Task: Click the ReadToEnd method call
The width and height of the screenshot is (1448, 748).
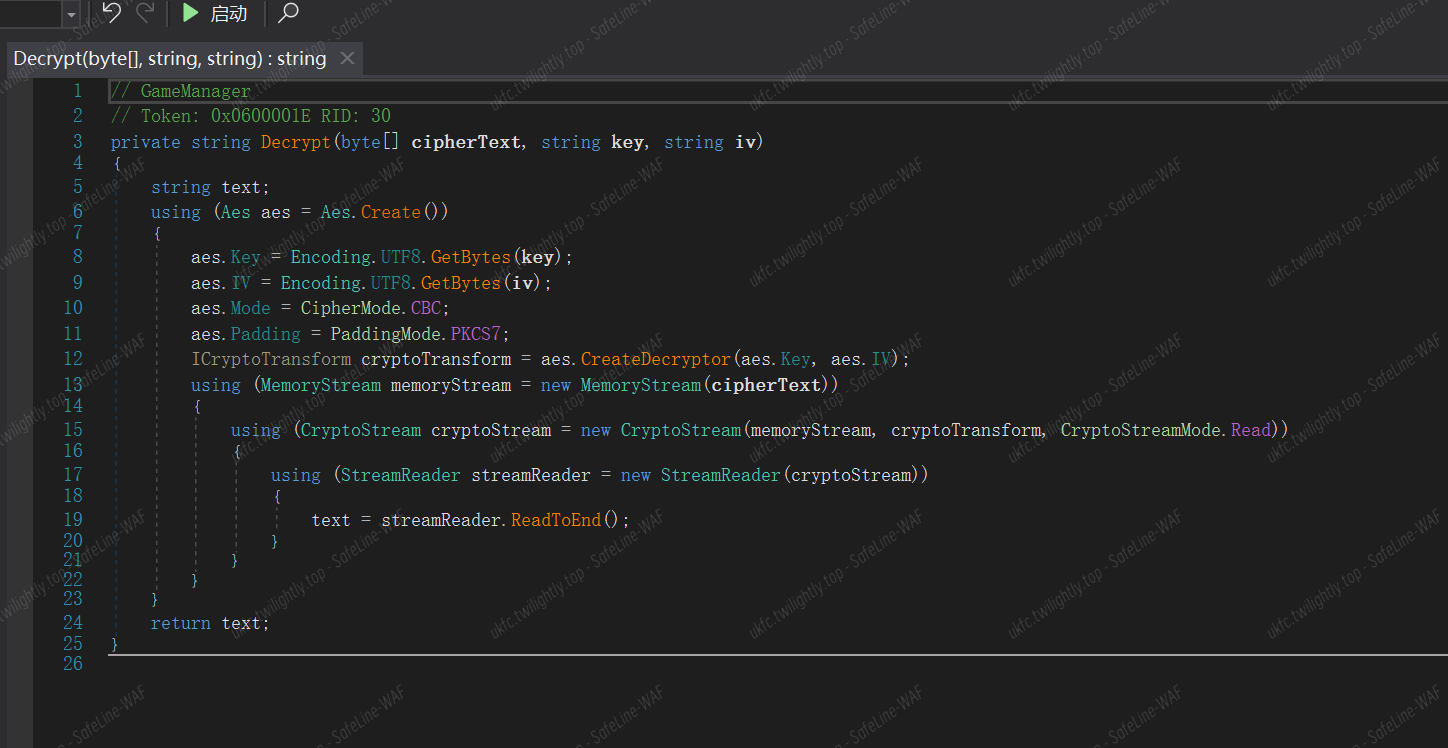Action: [x=557, y=520]
